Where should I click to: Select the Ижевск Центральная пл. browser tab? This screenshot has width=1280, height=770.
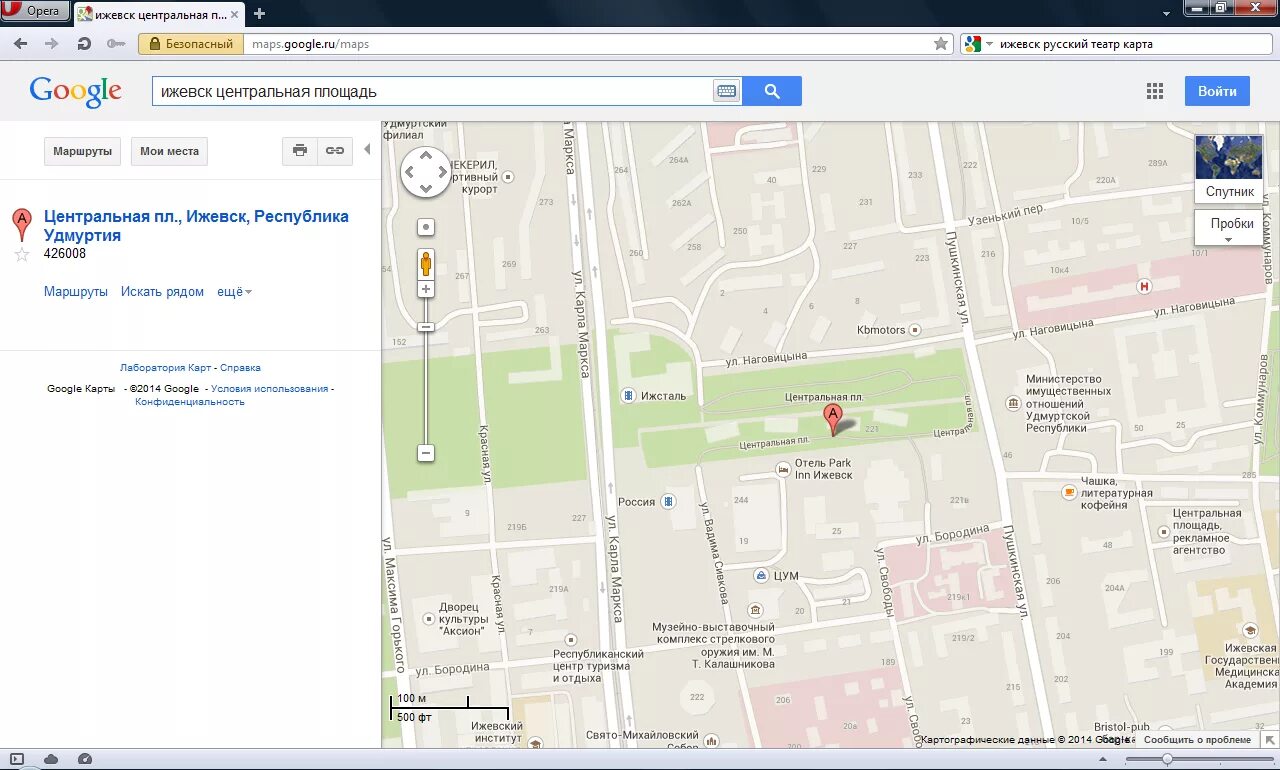click(x=158, y=13)
